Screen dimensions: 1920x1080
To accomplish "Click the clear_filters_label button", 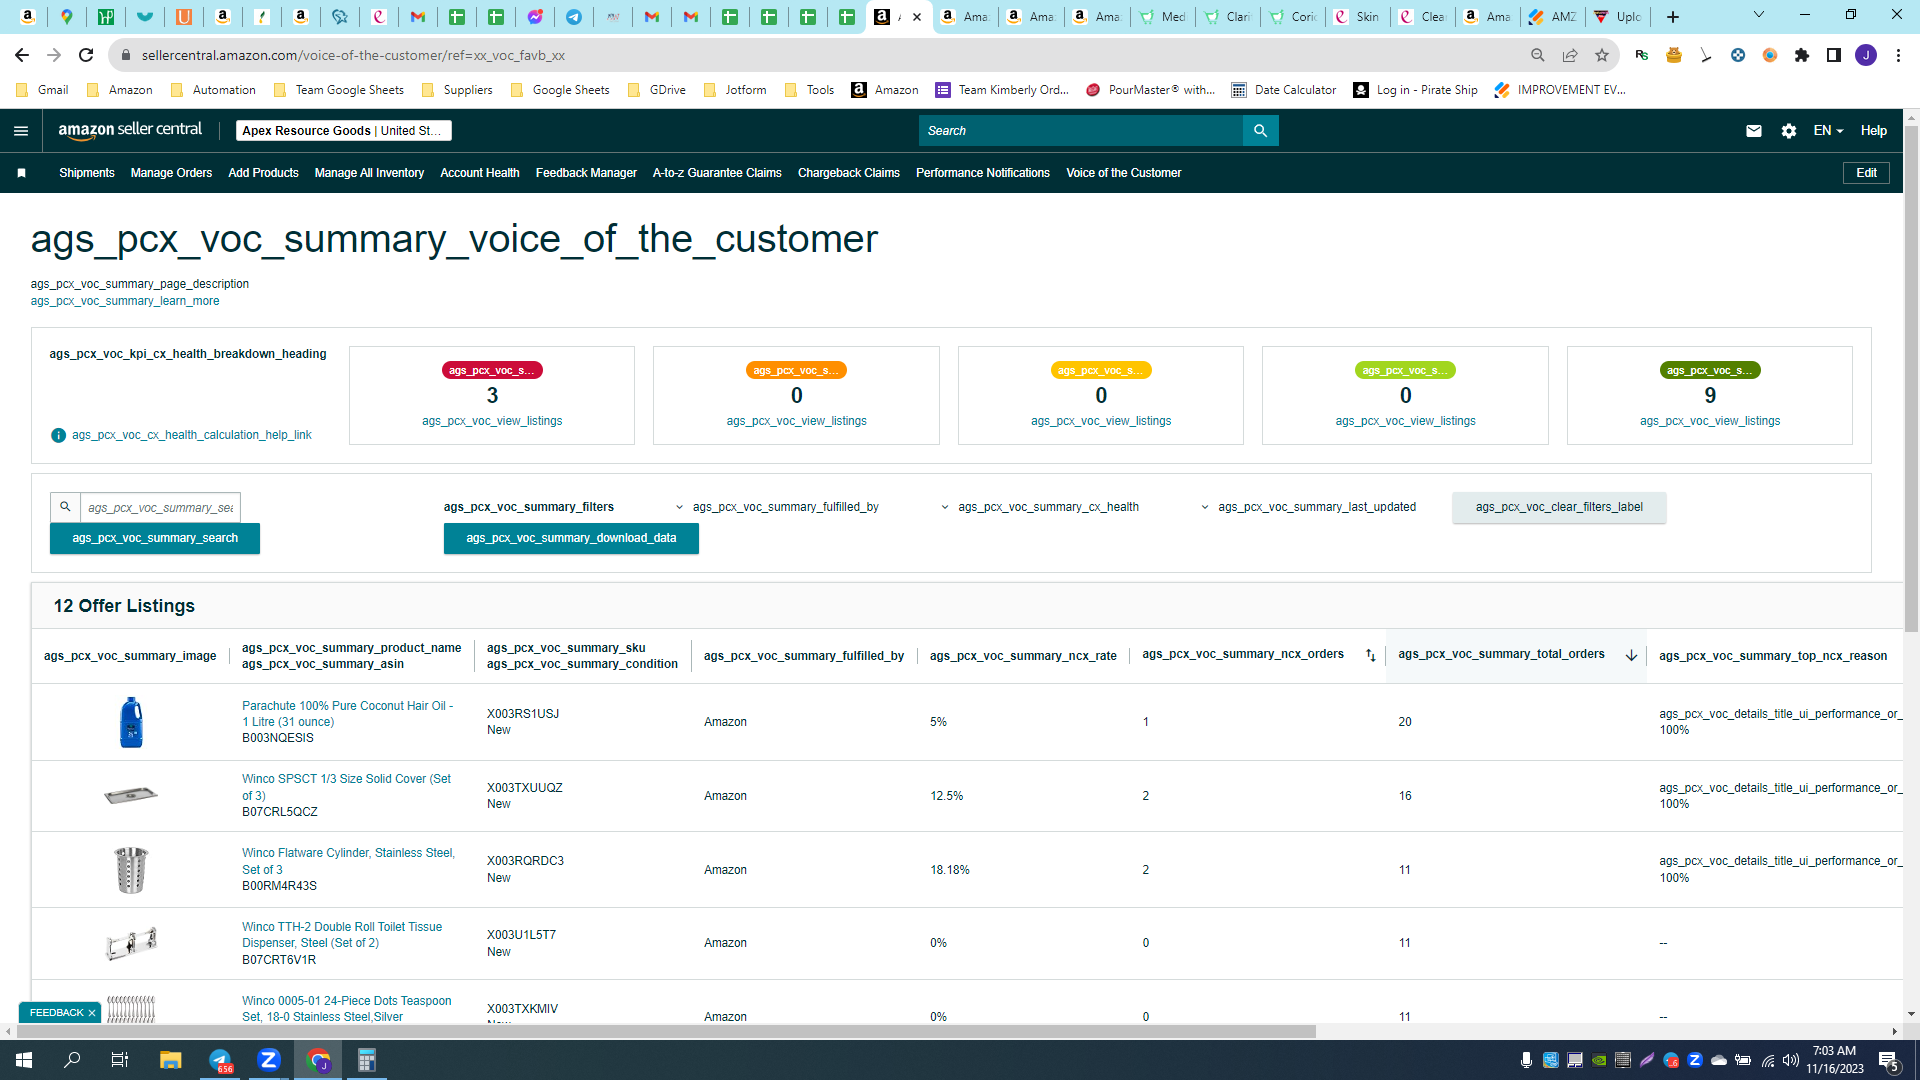I will [x=1559, y=507].
